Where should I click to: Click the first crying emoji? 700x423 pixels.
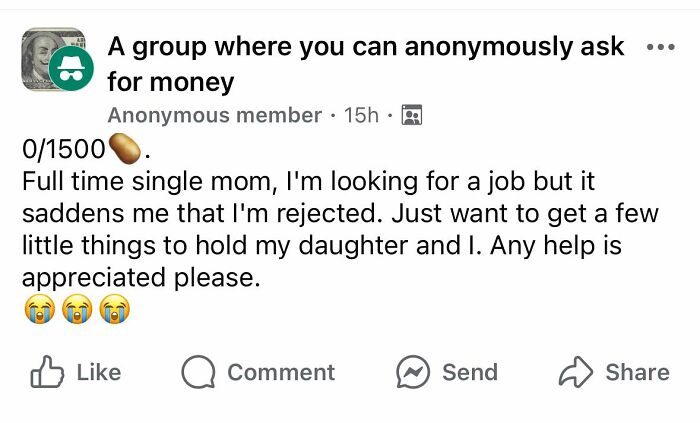[x=37, y=311]
